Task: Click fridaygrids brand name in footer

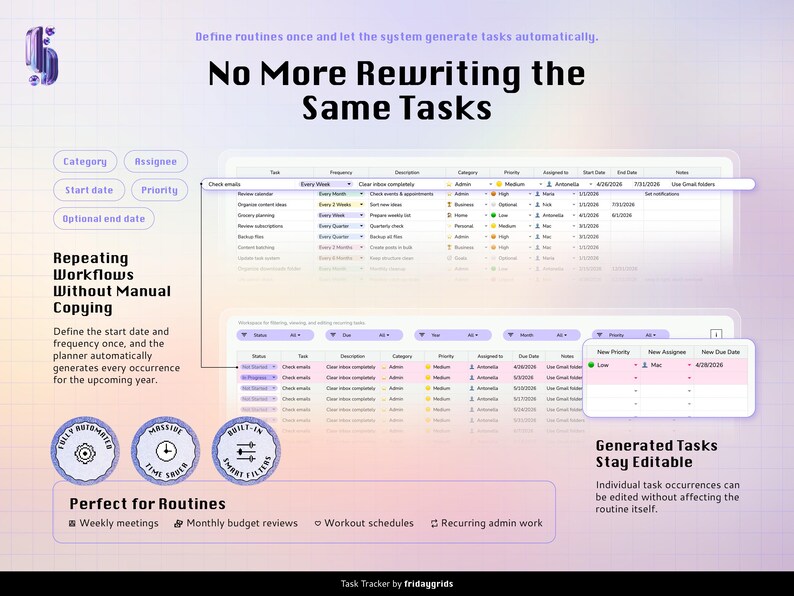Action: (x=428, y=584)
